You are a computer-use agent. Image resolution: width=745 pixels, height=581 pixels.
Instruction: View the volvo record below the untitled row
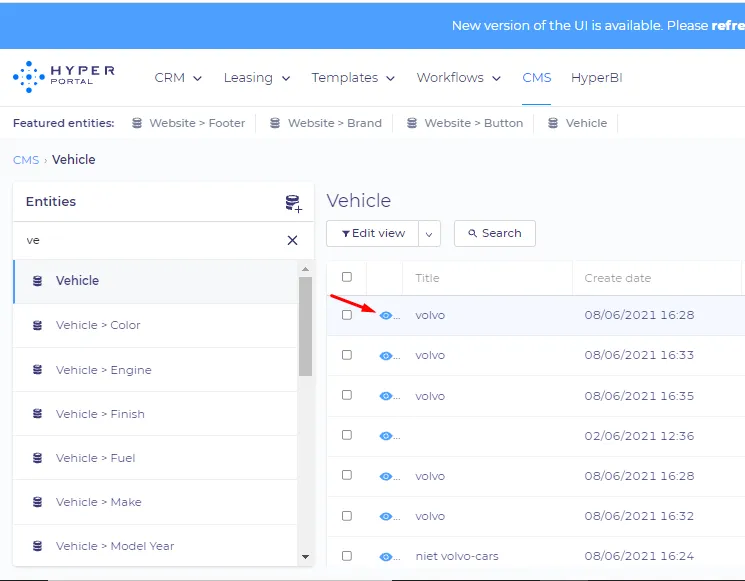[386, 476]
